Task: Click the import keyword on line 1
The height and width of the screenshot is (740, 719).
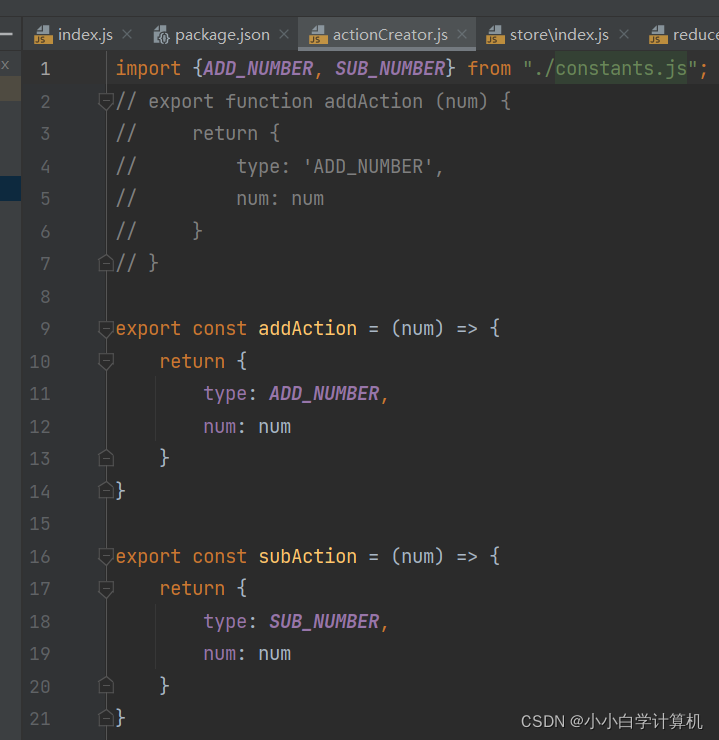Action: [148, 69]
